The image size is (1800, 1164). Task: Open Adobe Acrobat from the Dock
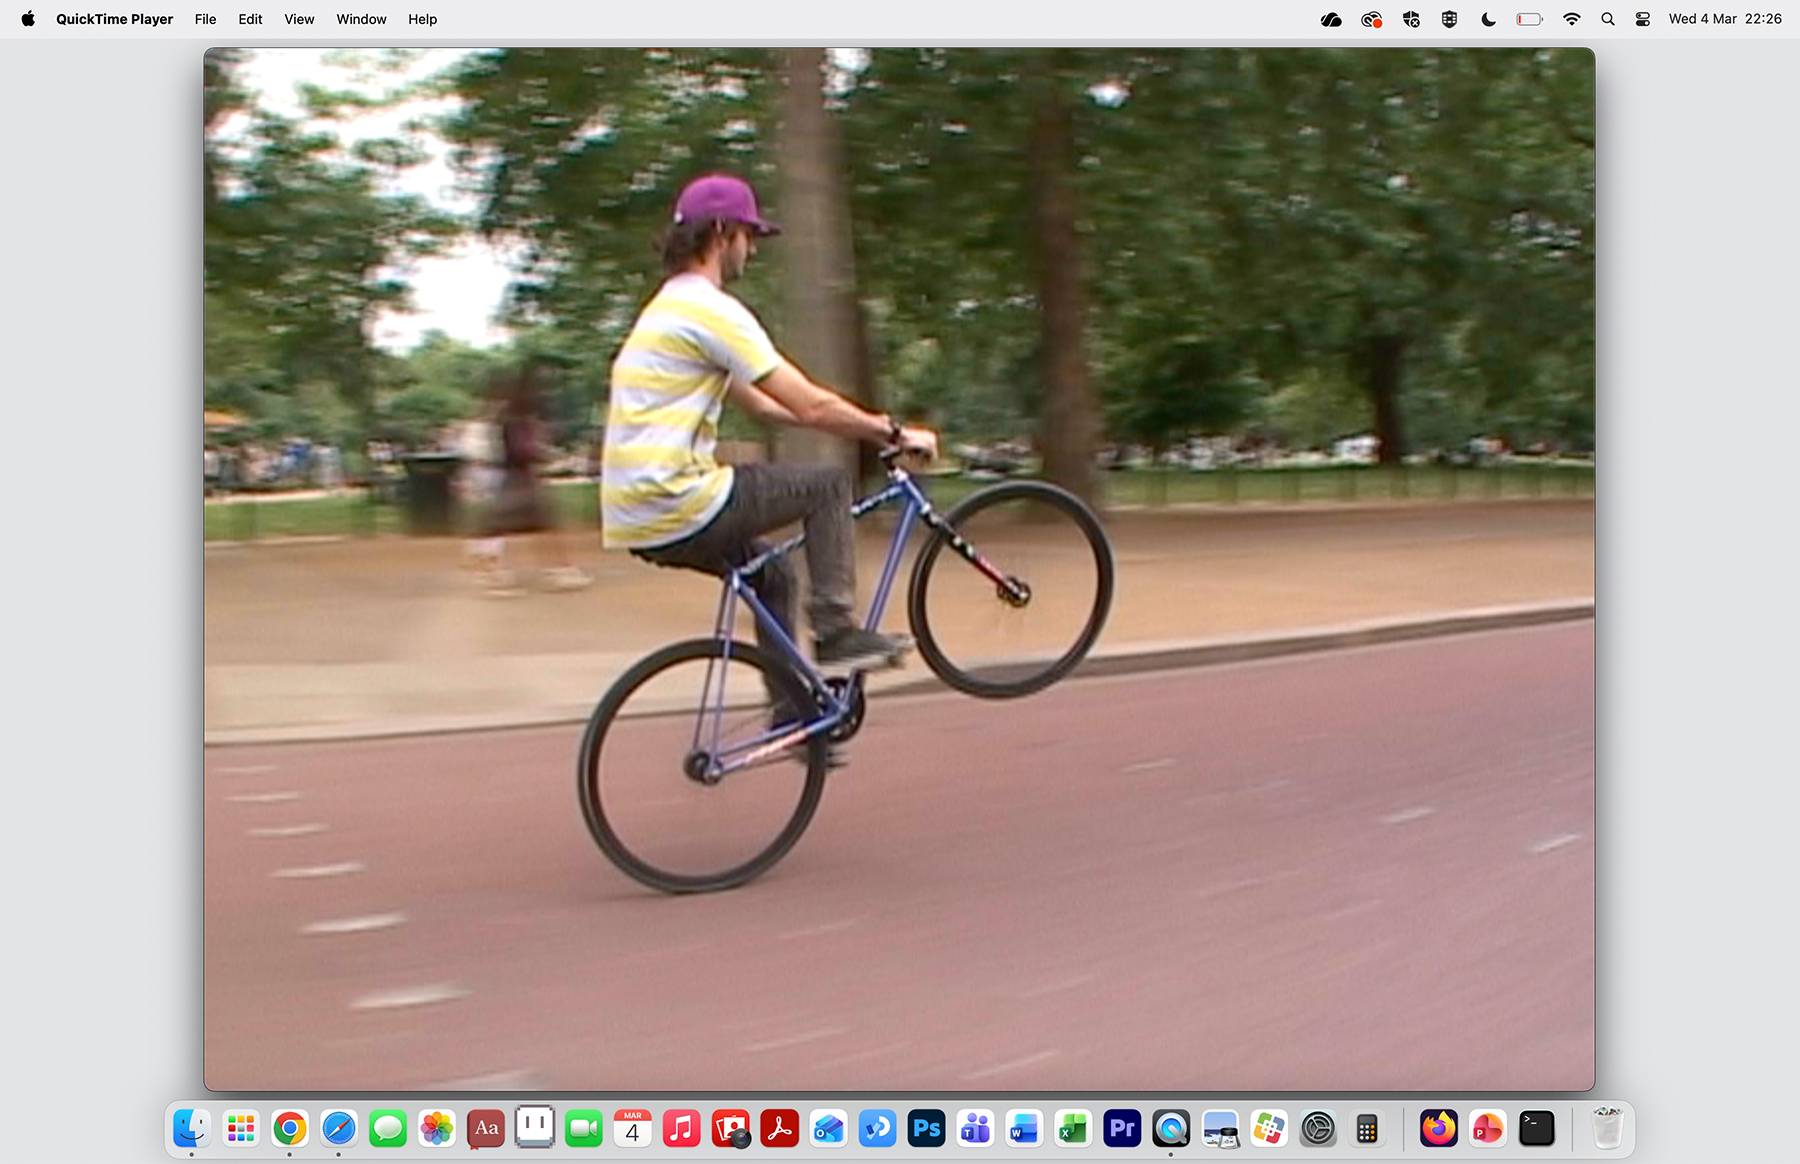pyautogui.click(x=779, y=1129)
